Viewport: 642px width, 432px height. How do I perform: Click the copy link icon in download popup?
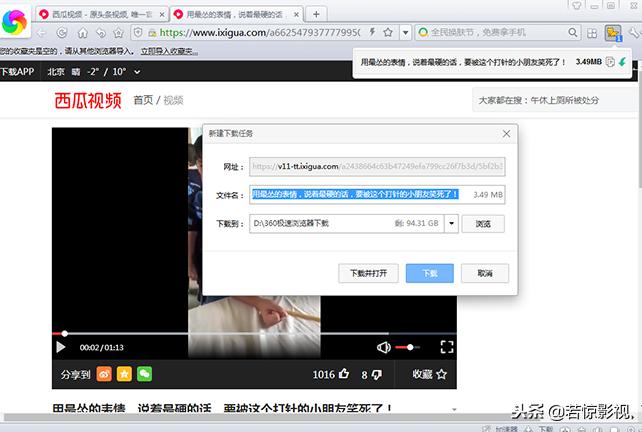point(610,62)
